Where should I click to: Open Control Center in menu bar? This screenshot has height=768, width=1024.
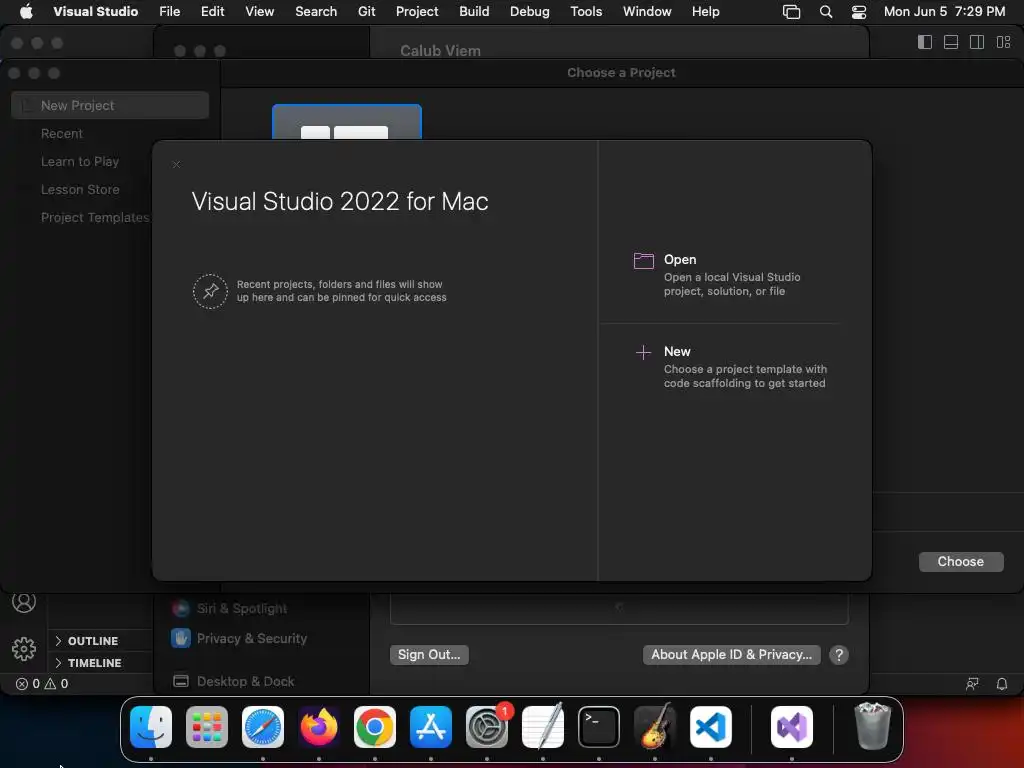click(x=859, y=12)
